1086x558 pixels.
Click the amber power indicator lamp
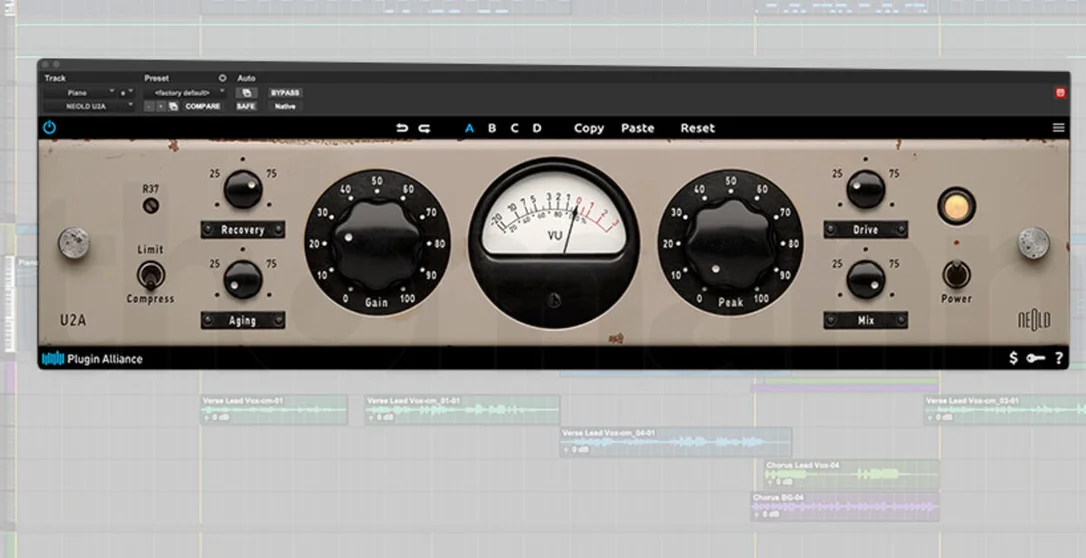pos(956,206)
